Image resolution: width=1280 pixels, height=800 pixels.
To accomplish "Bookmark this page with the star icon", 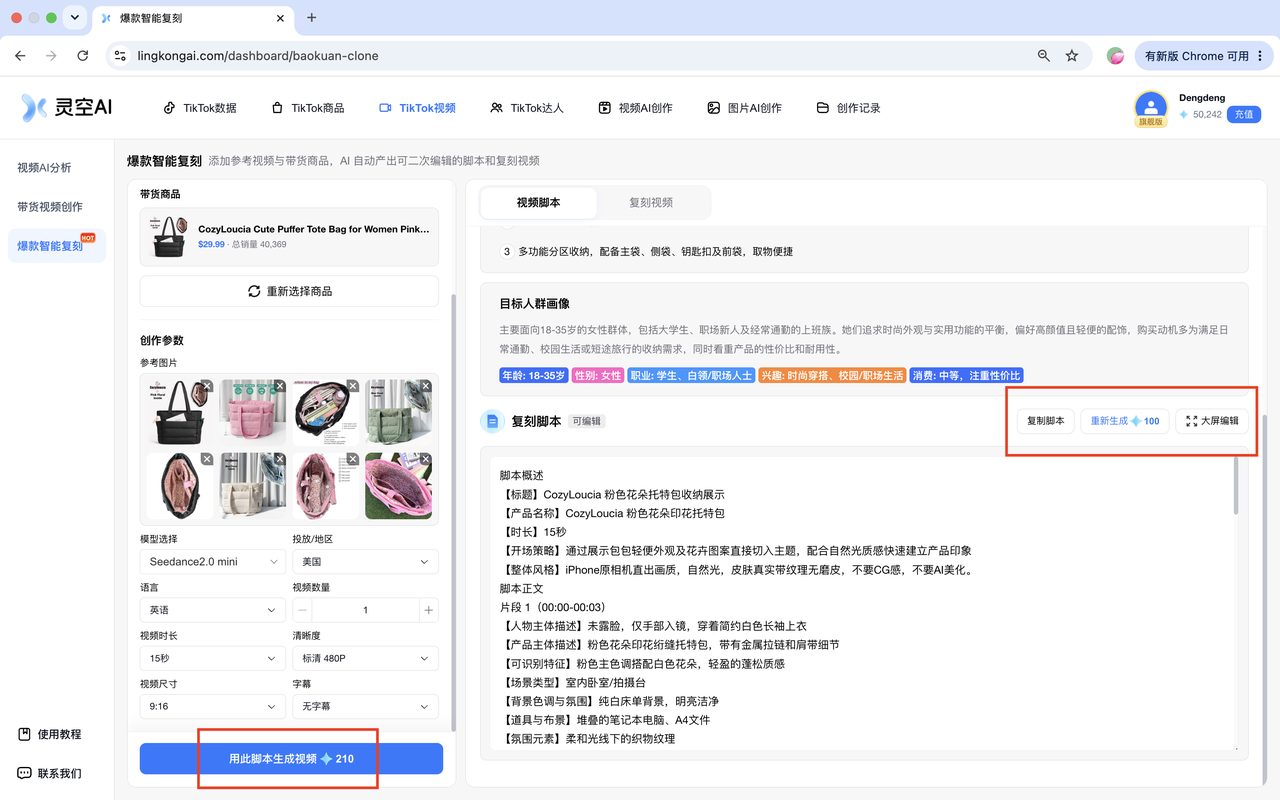I will click(x=1072, y=56).
